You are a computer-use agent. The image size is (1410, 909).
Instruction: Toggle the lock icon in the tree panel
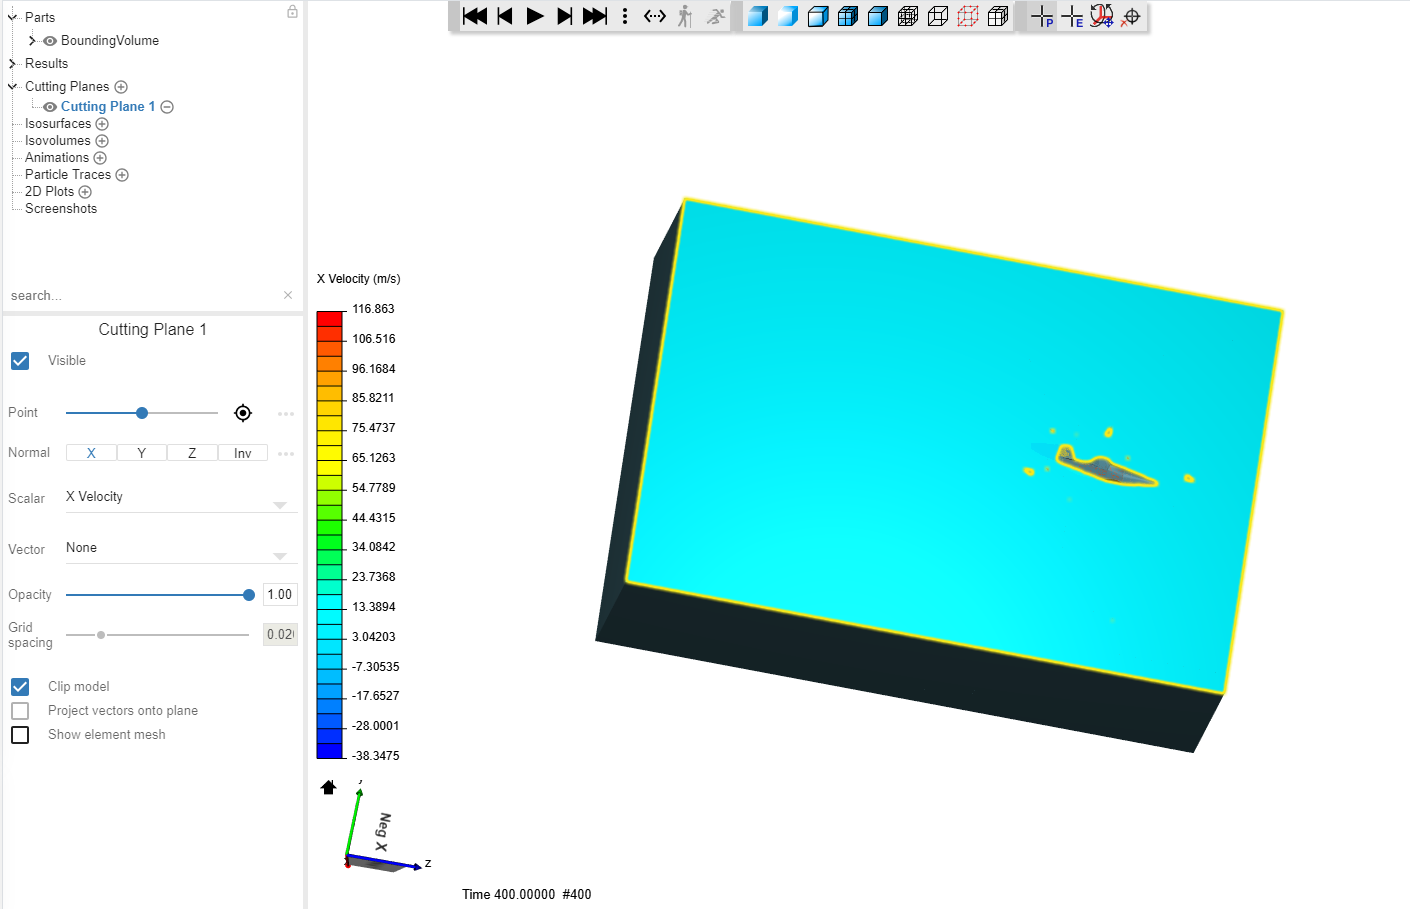[x=292, y=11]
